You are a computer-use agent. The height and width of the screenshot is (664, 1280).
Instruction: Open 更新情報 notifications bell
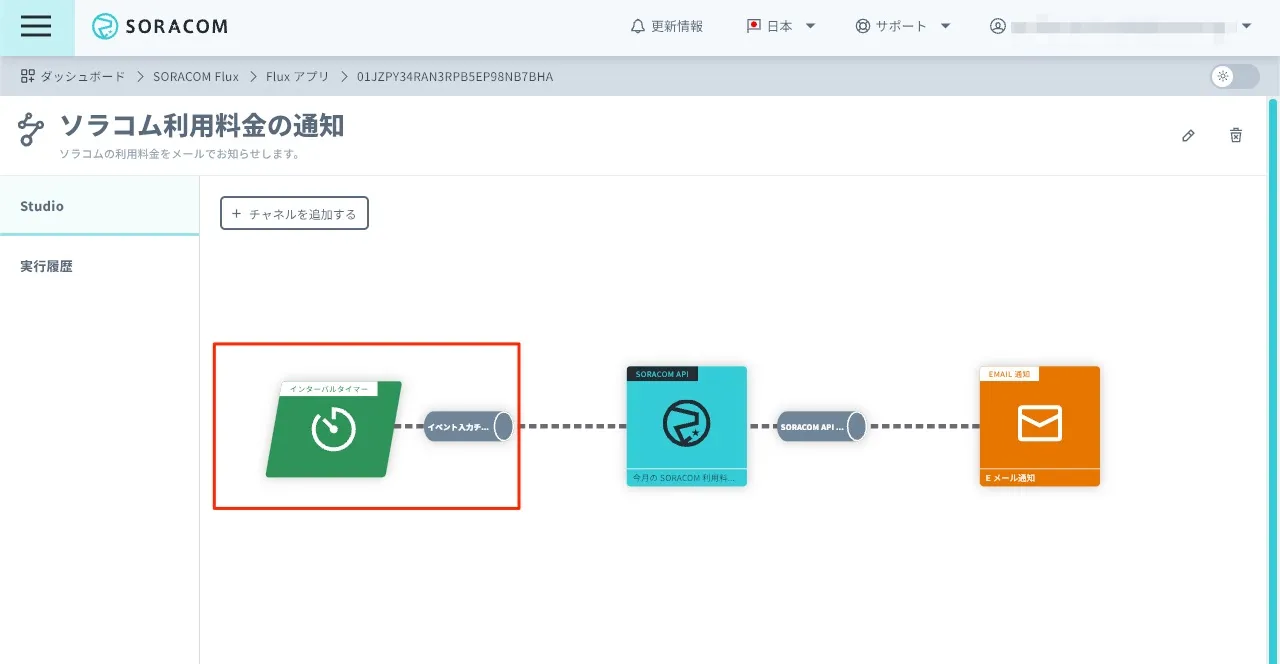tap(667, 27)
